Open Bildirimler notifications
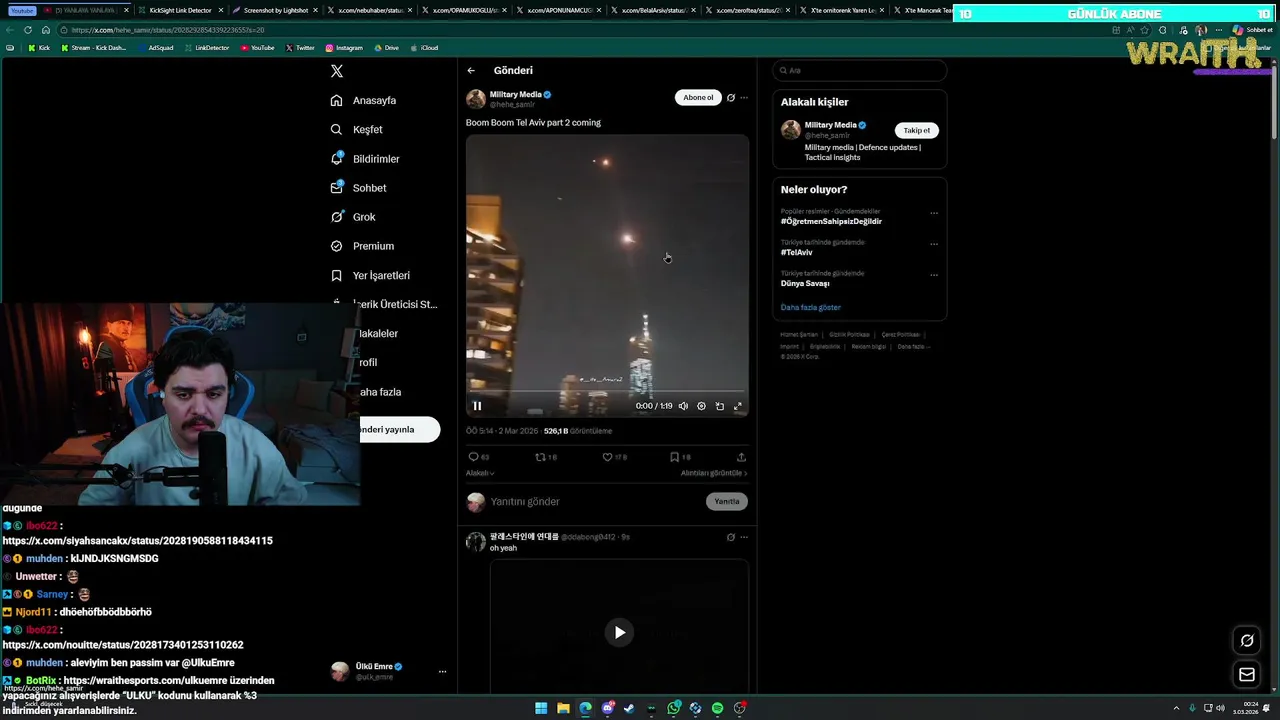1280x720 pixels. pyautogui.click(x=365, y=159)
